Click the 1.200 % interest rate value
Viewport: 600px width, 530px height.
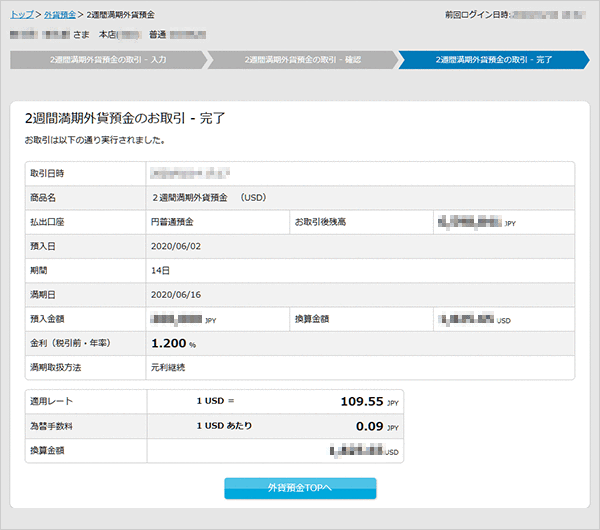(x=173, y=343)
